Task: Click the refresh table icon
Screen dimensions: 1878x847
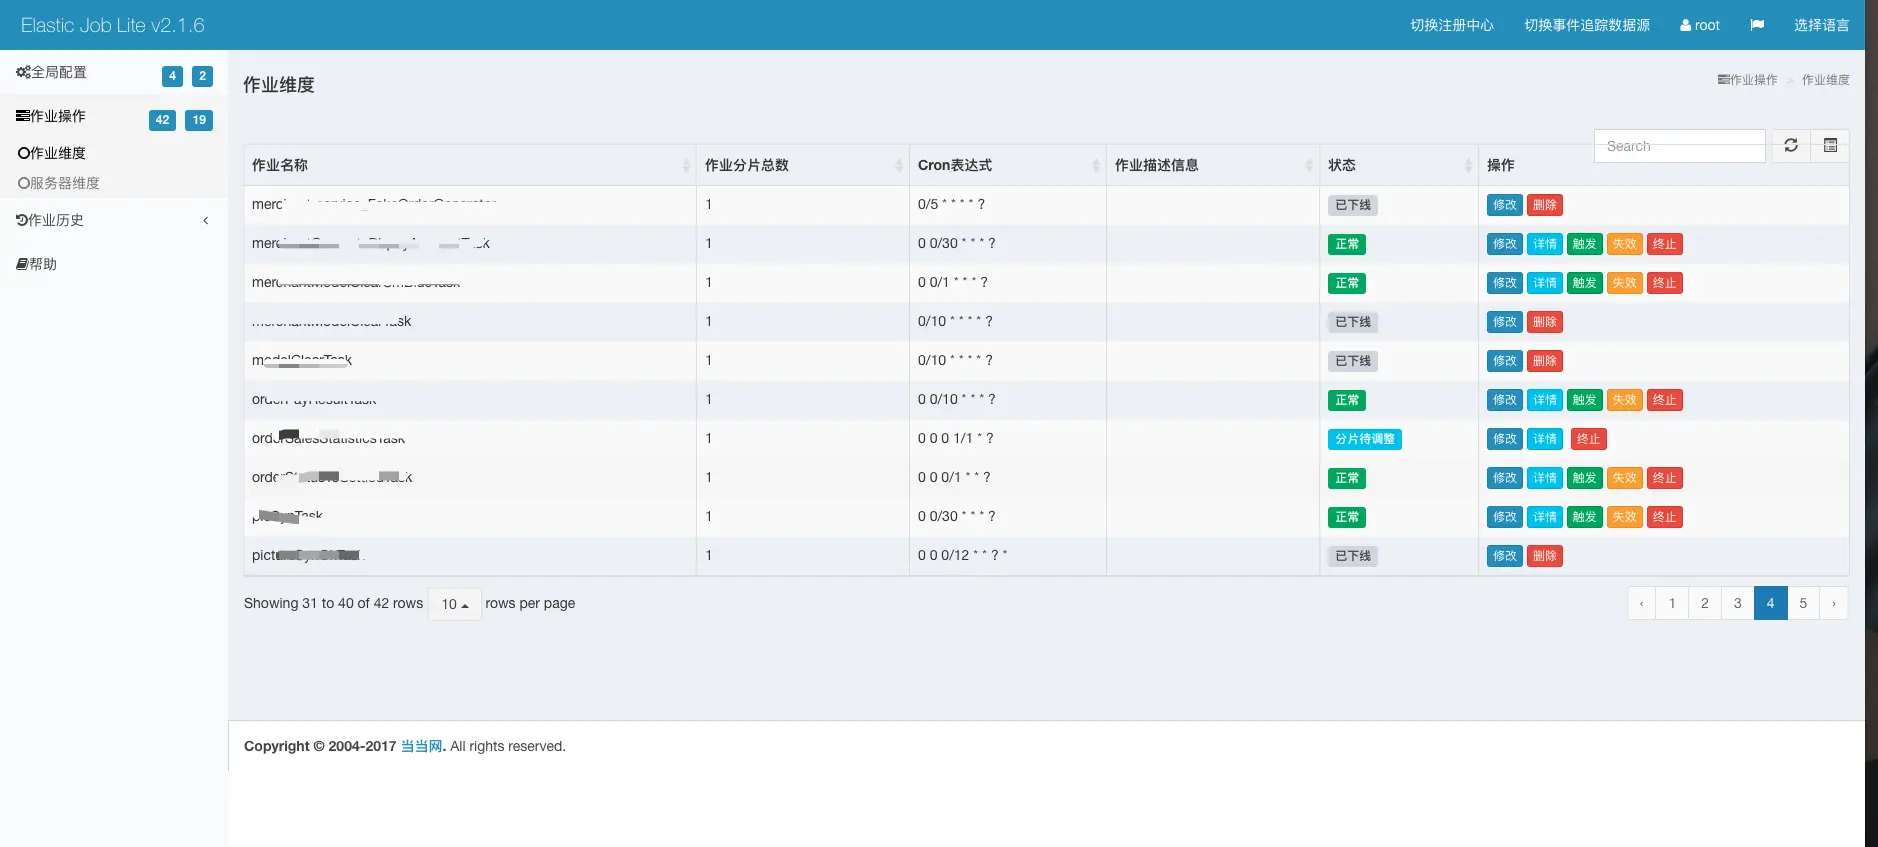Action: [x=1791, y=146]
